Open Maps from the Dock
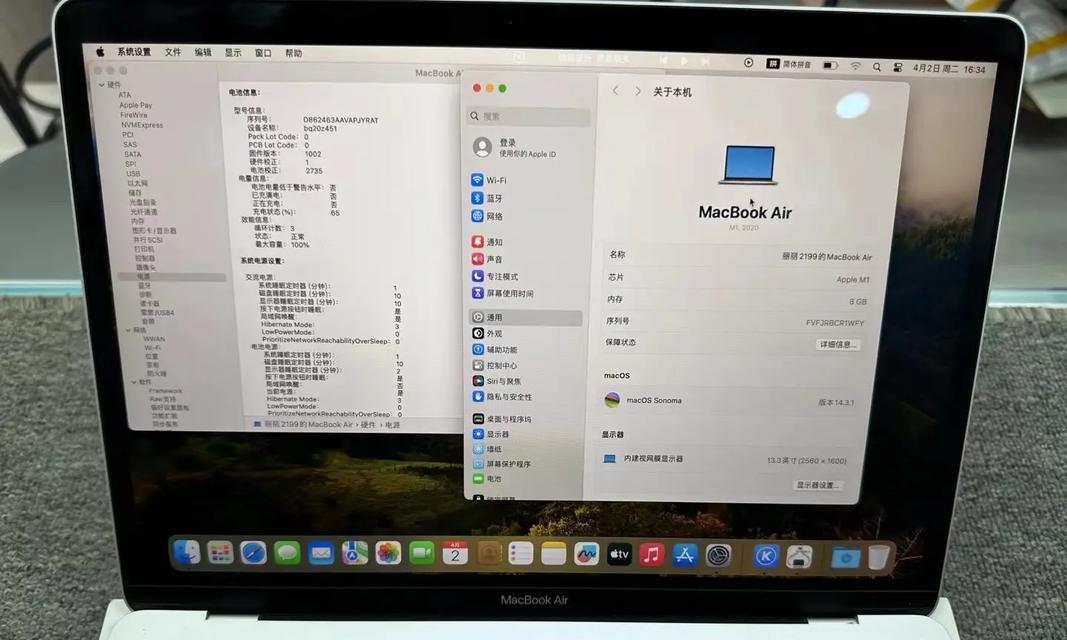Viewport: 1067px width, 640px height. [355, 554]
